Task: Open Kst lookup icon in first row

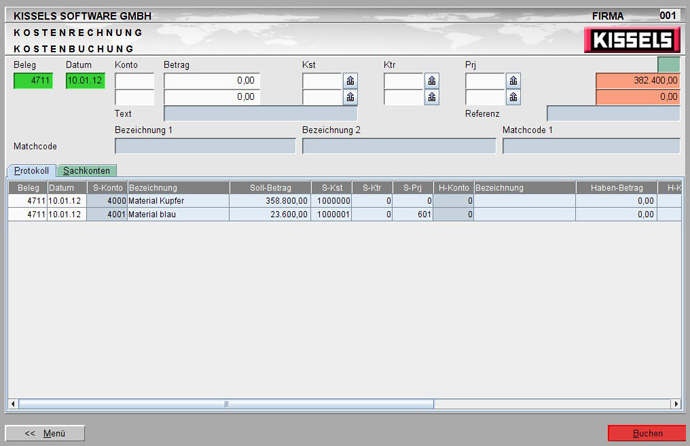Action: click(x=350, y=80)
